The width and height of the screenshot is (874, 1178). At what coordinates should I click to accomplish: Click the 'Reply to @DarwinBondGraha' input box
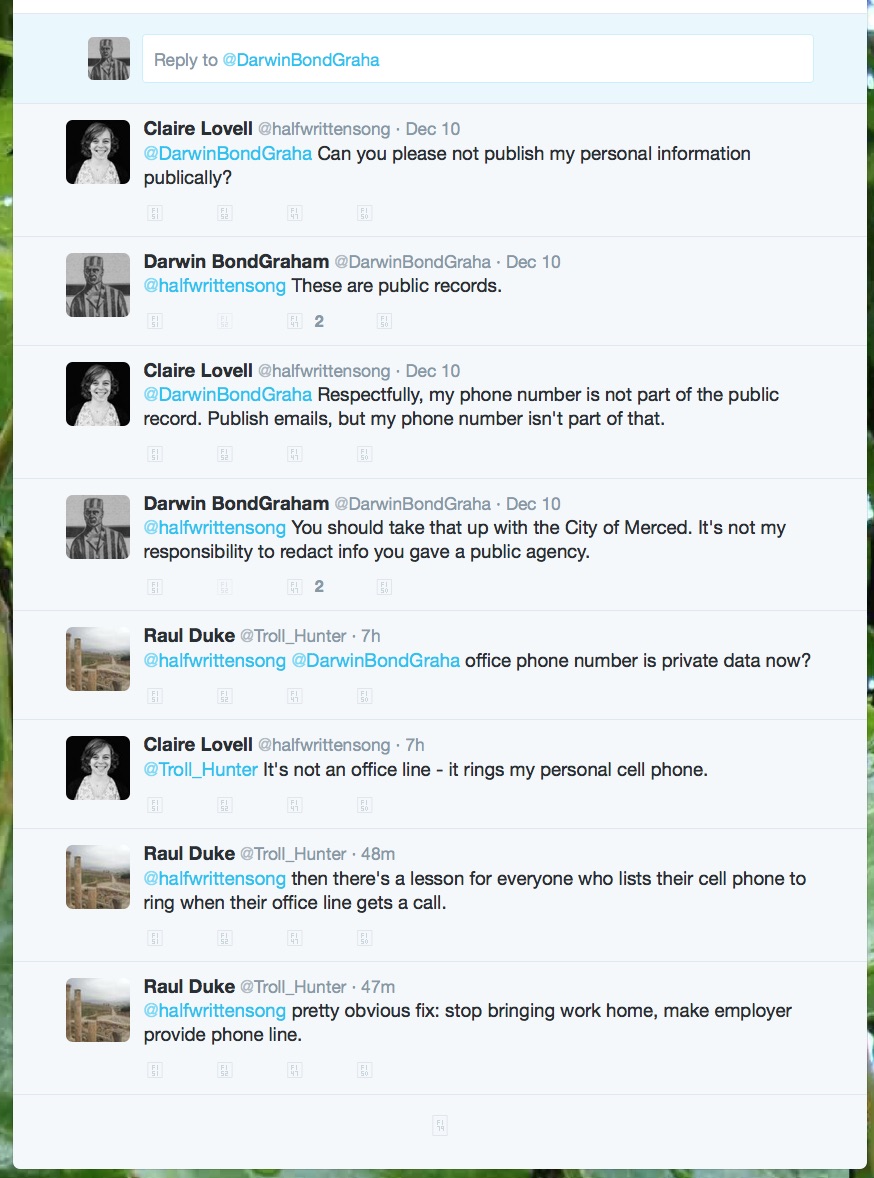pyautogui.click(x=478, y=59)
